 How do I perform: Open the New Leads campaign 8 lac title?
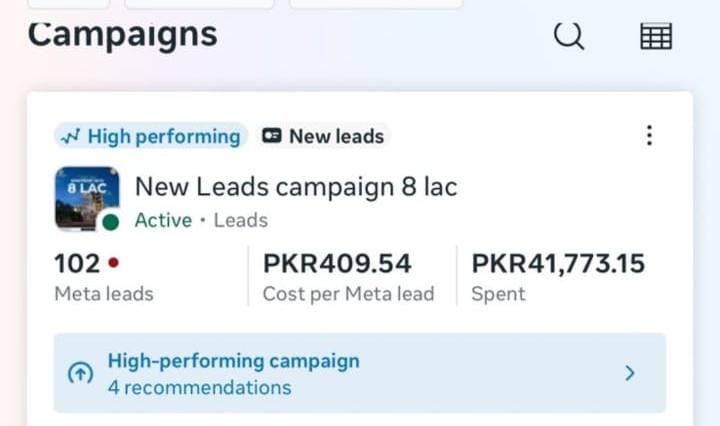click(295, 187)
